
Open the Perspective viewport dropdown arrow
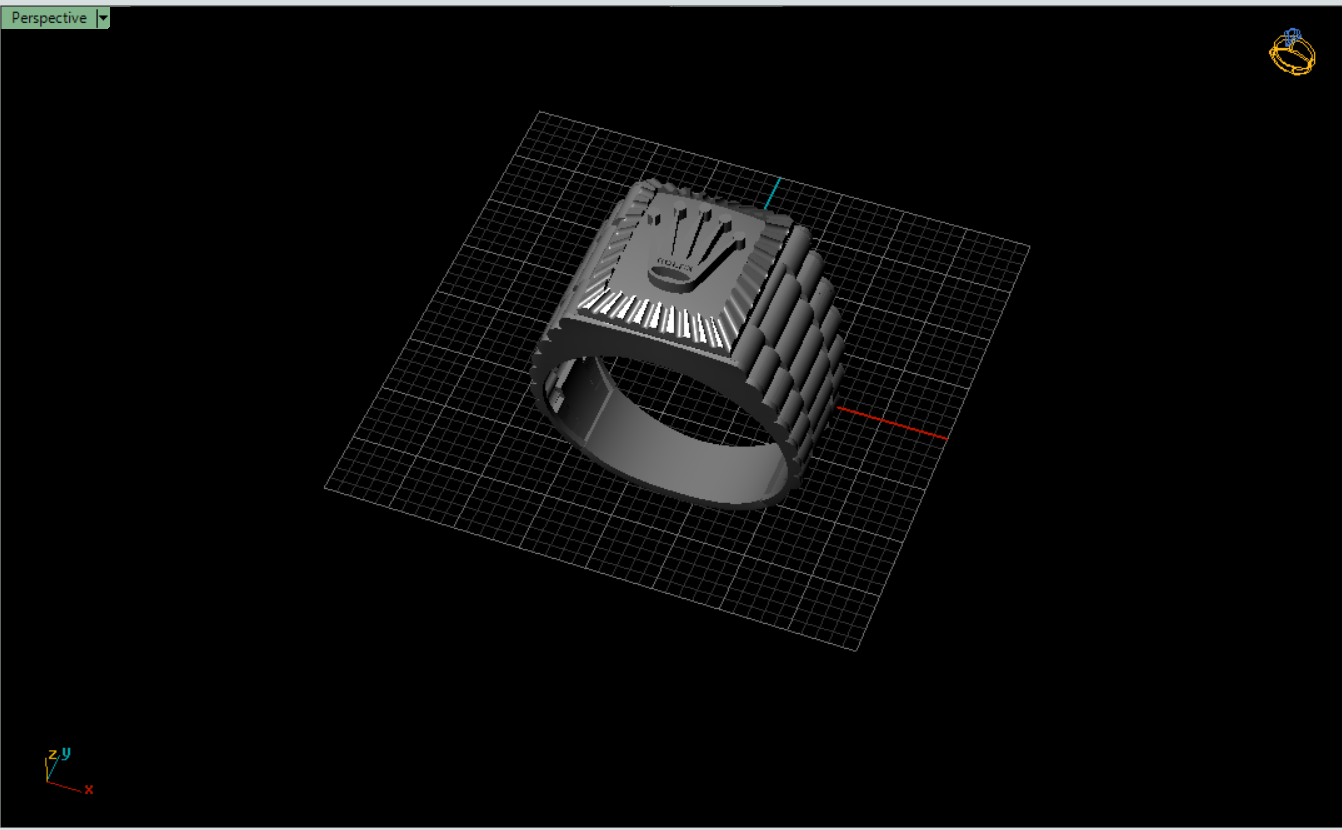(103, 18)
